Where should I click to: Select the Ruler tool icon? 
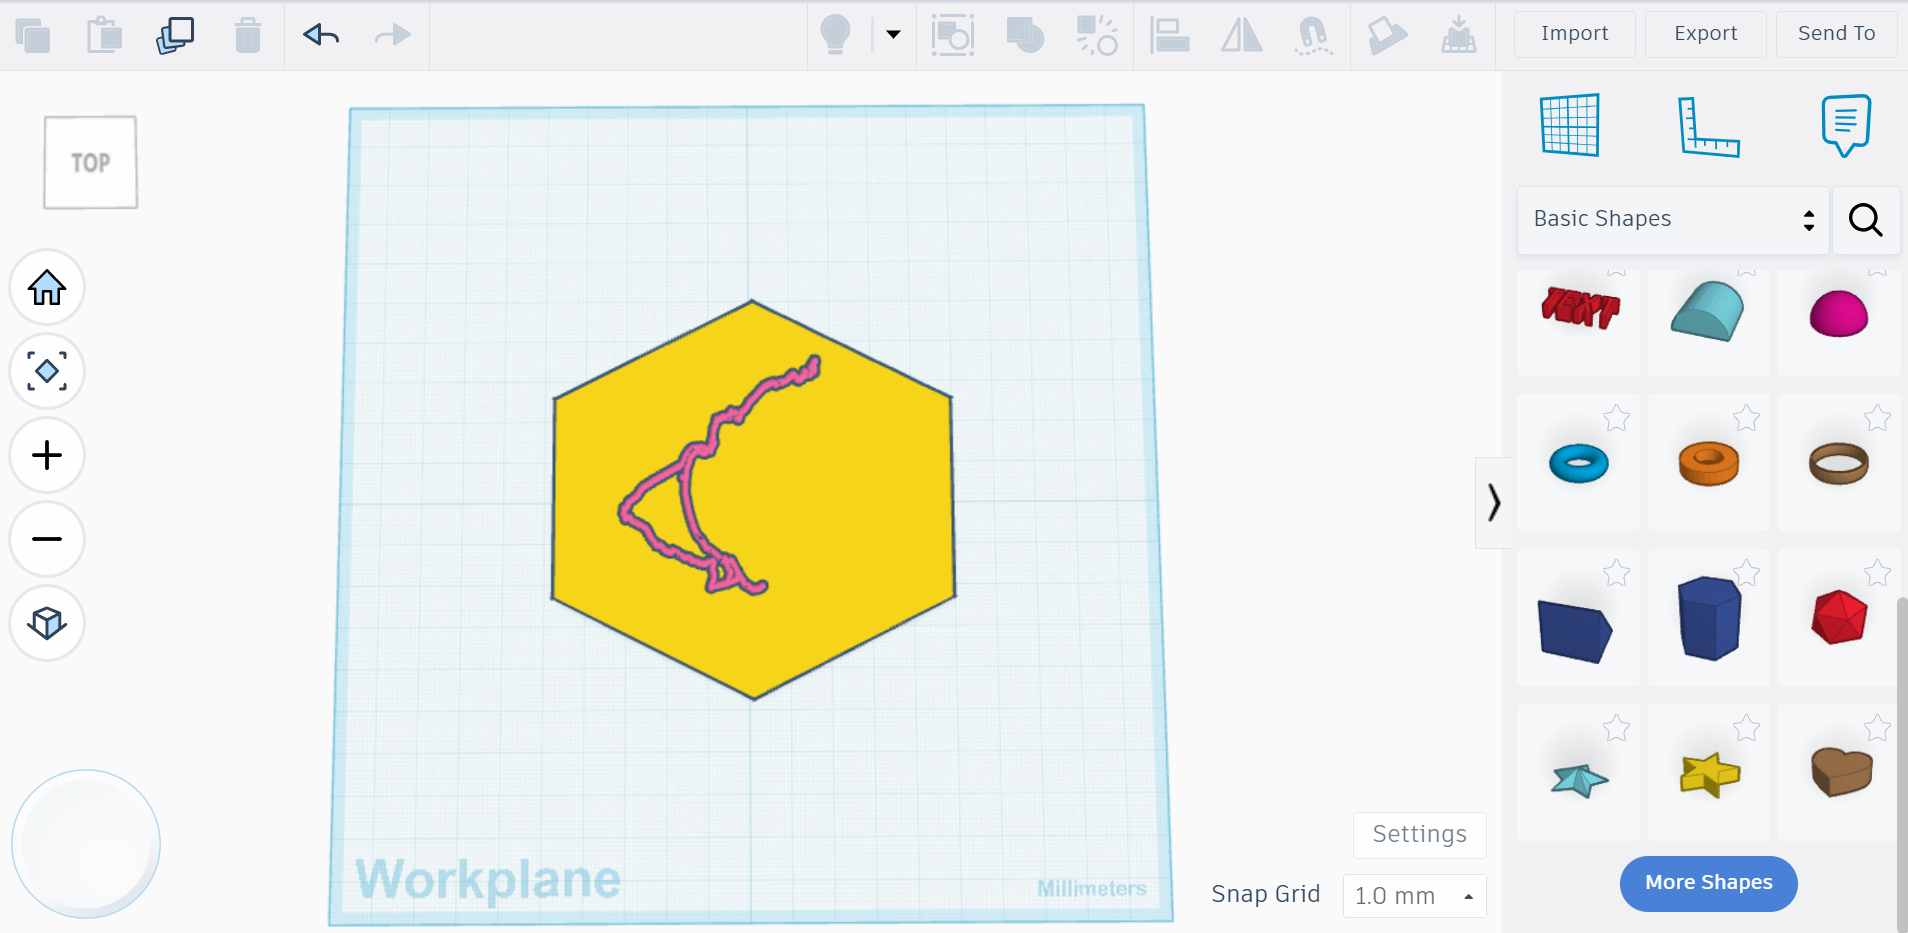coord(1708,126)
